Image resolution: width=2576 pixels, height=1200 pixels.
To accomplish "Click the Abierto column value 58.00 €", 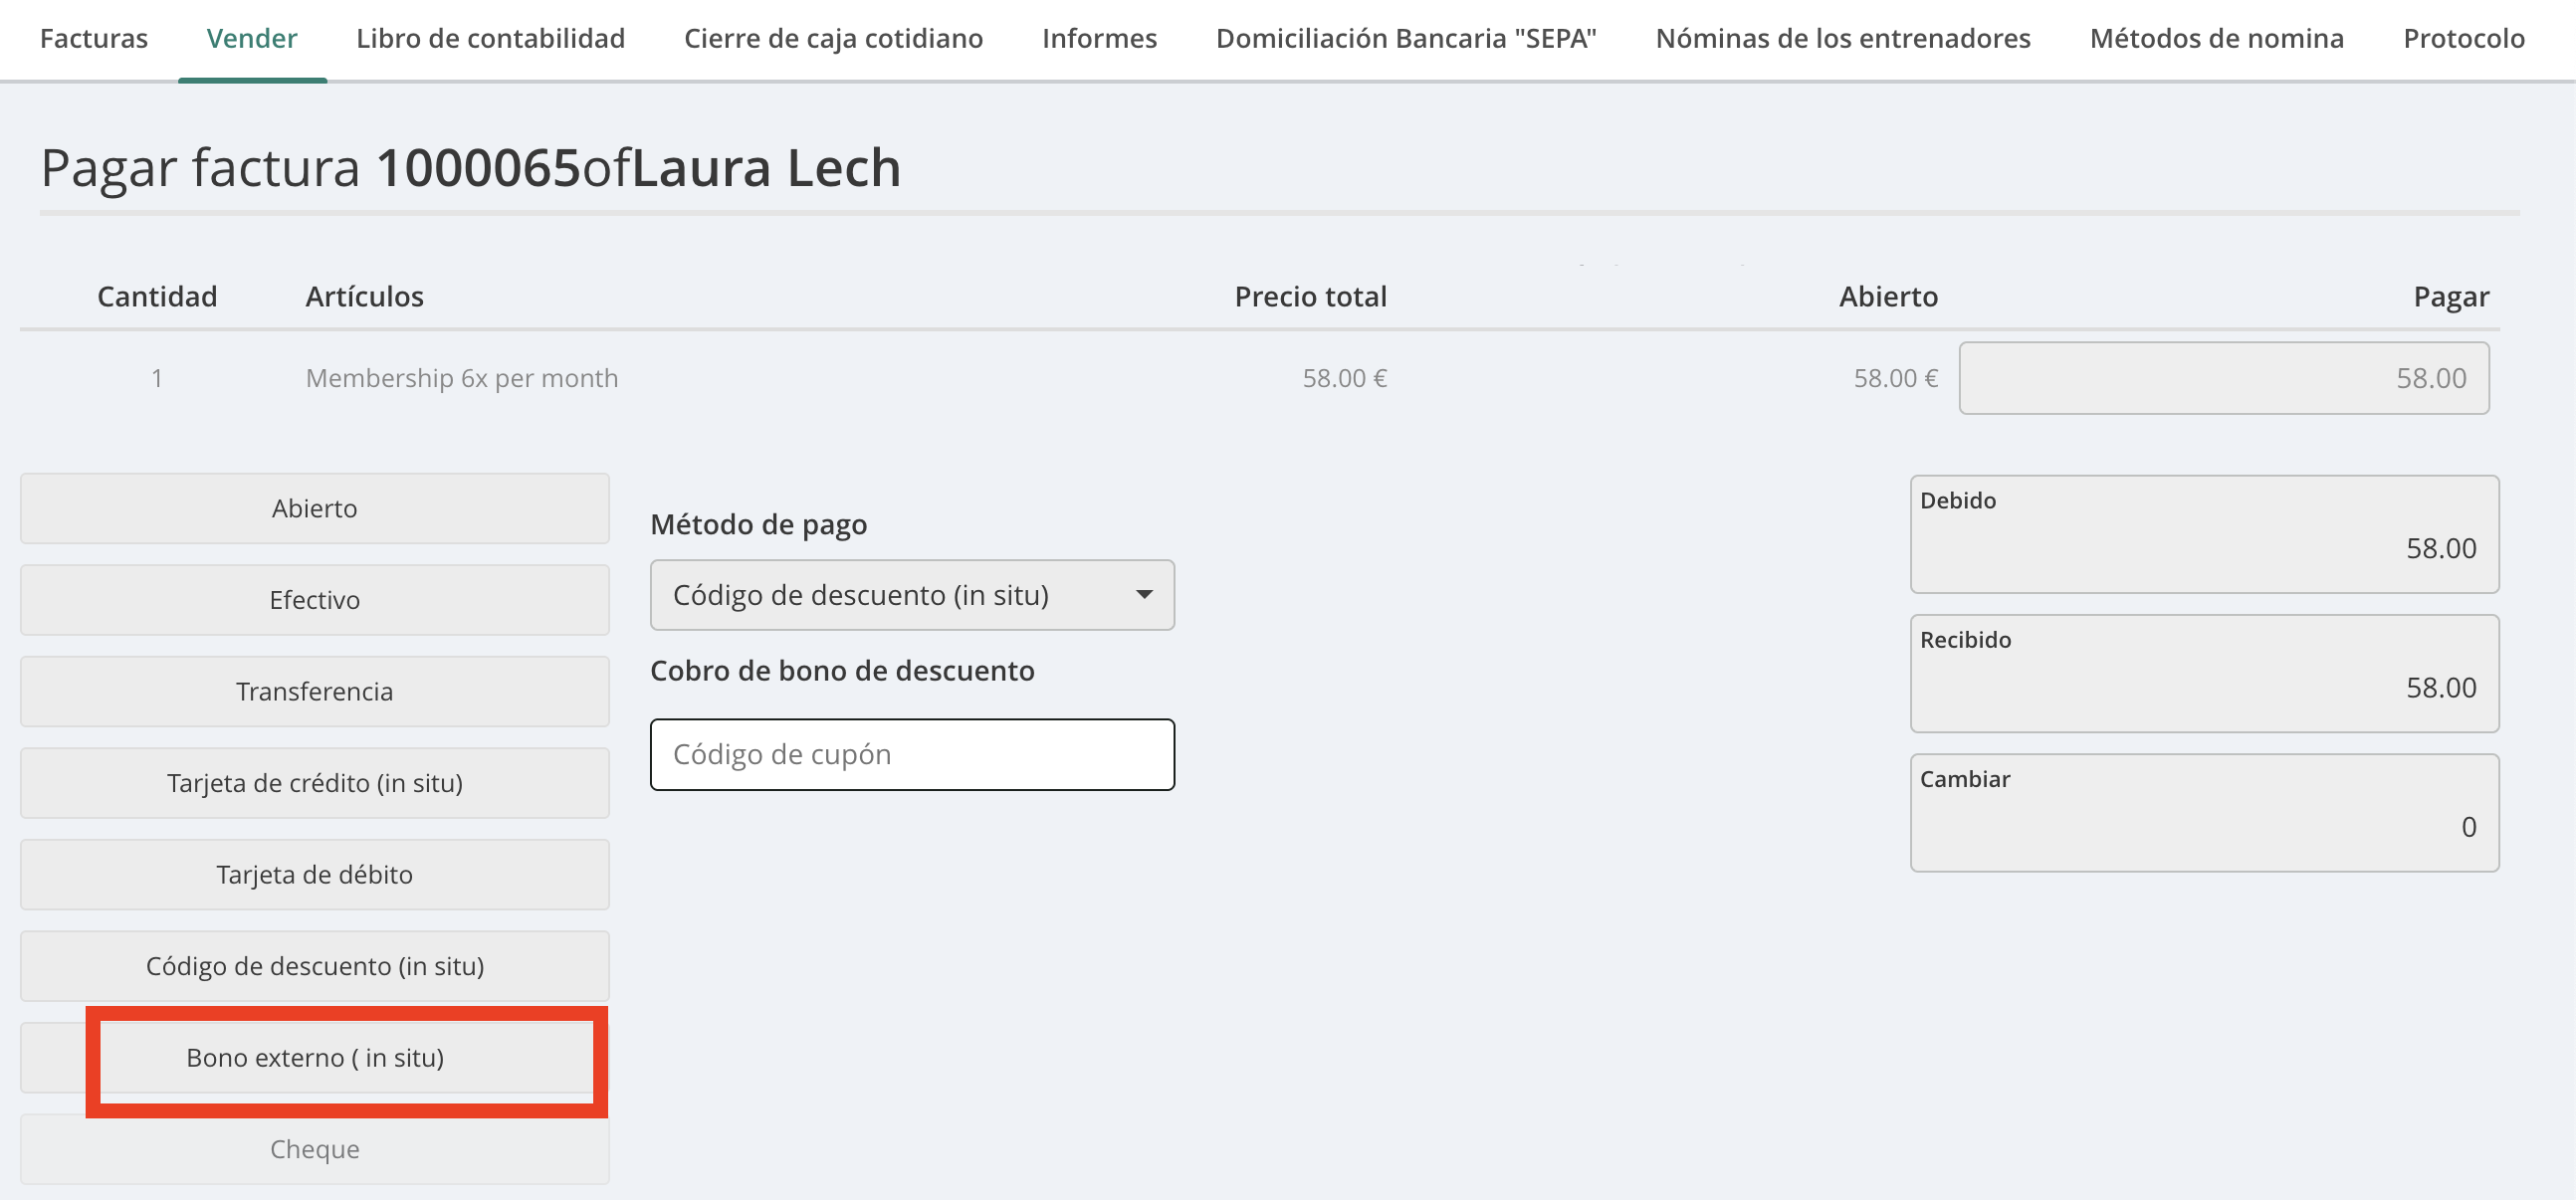I will pyautogui.click(x=1895, y=378).
